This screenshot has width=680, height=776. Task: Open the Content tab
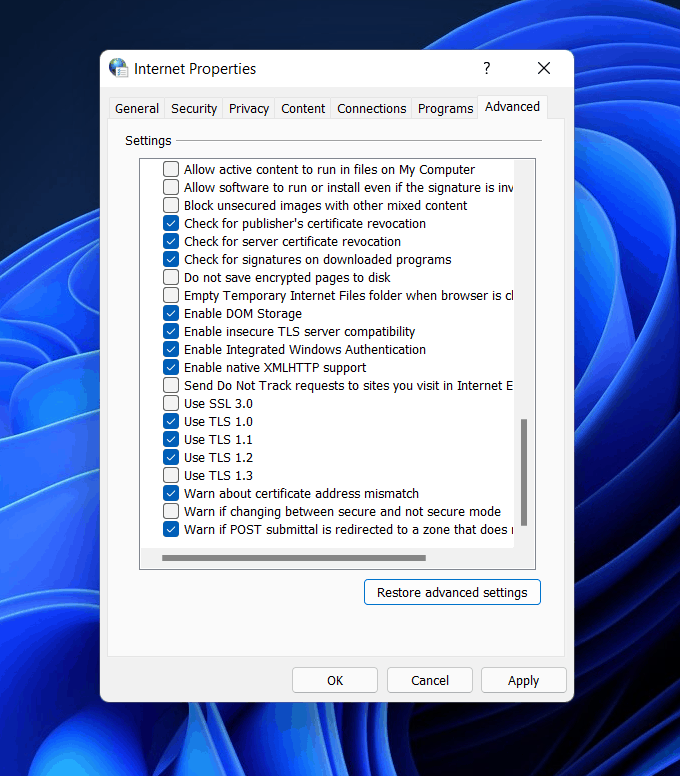click(x=303, y=108)
